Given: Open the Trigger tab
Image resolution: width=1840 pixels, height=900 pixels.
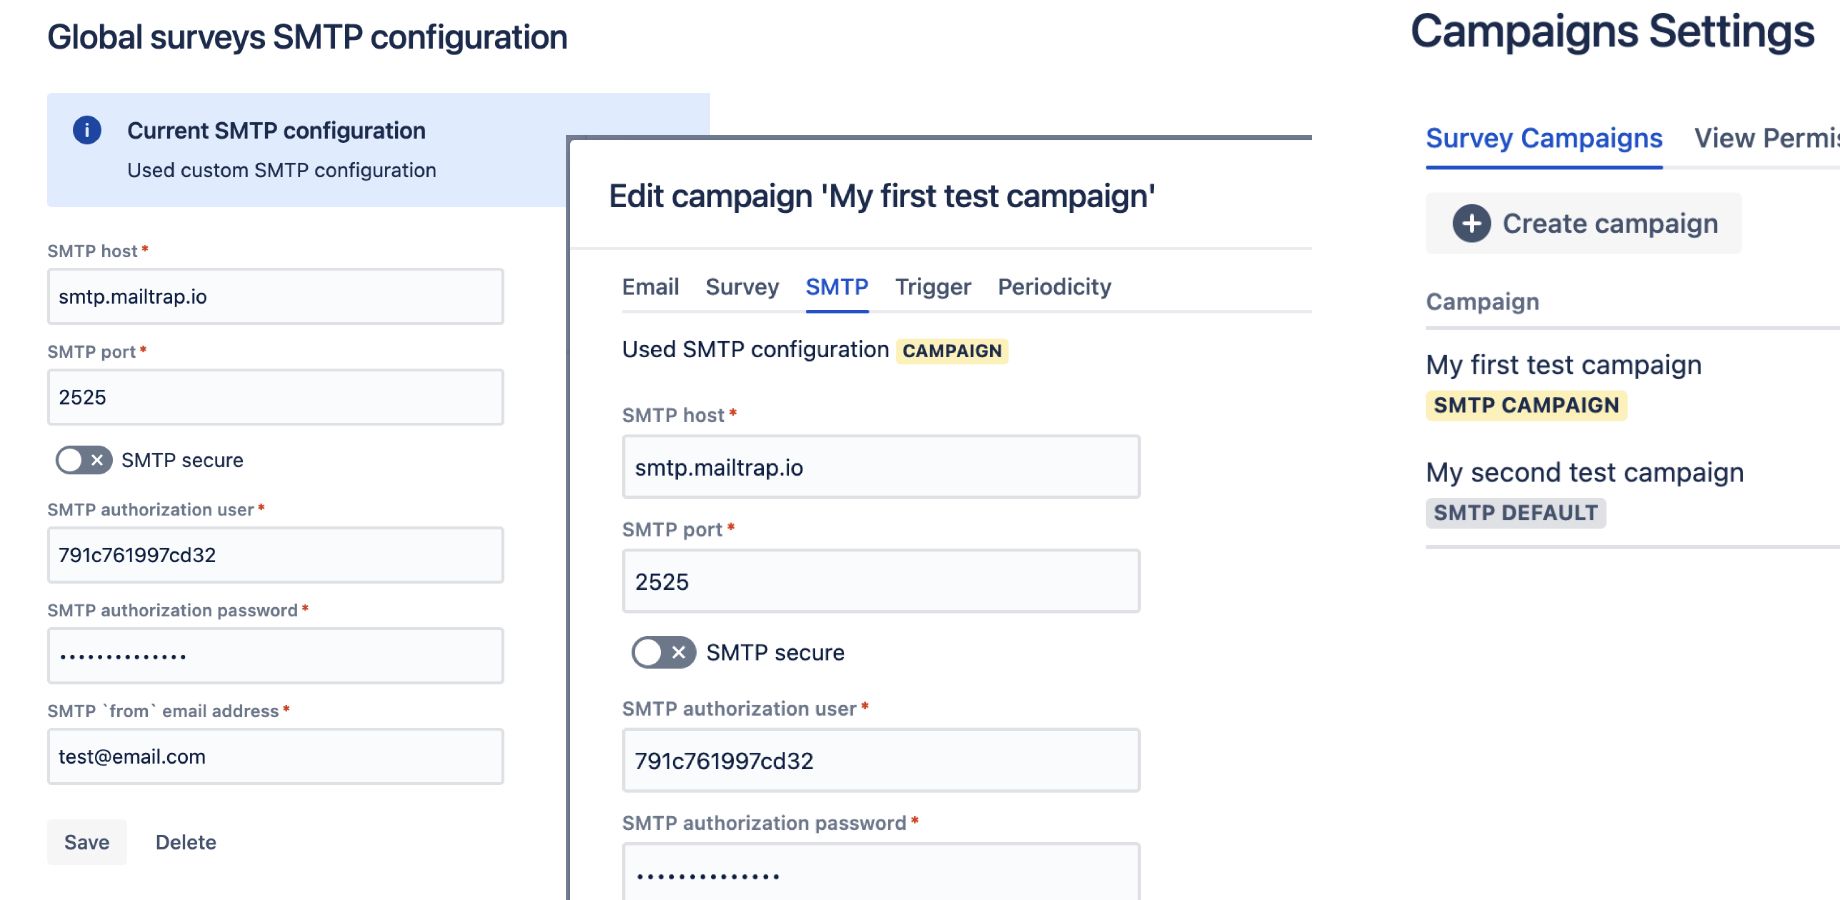Looking at the screenshot, I should (x=933, y=287).
